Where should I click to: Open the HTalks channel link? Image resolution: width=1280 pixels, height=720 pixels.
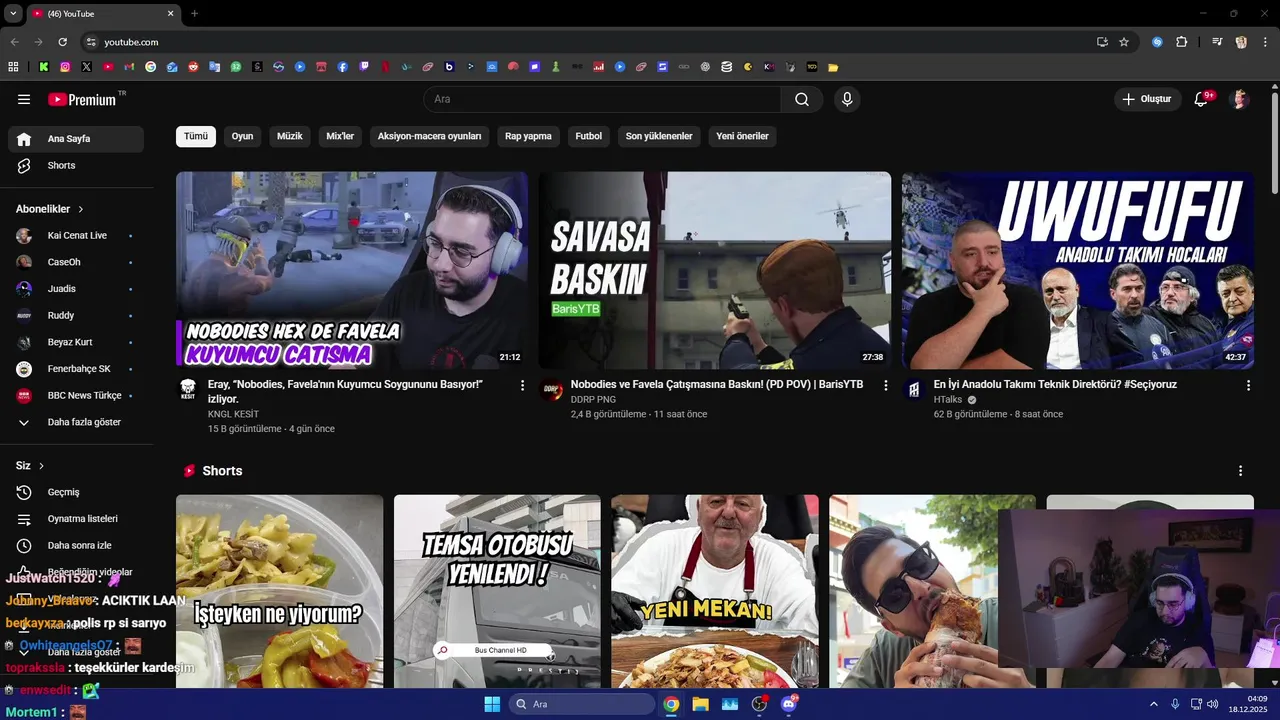(948, 400)
